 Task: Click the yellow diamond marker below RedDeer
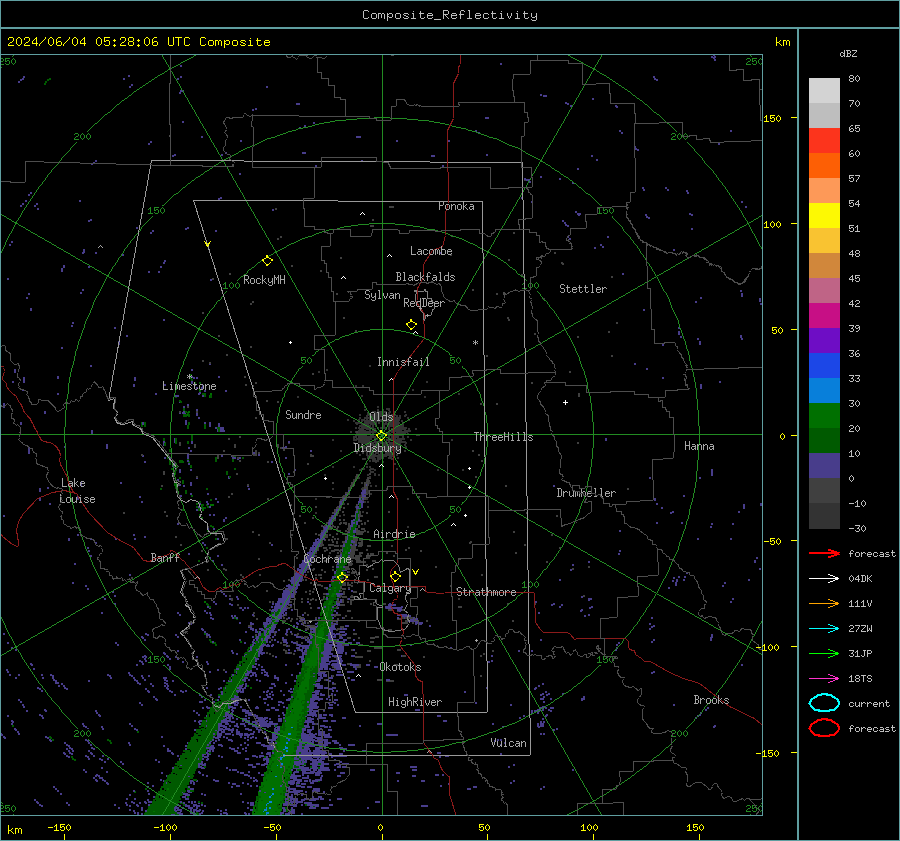(x=411, y=325)
